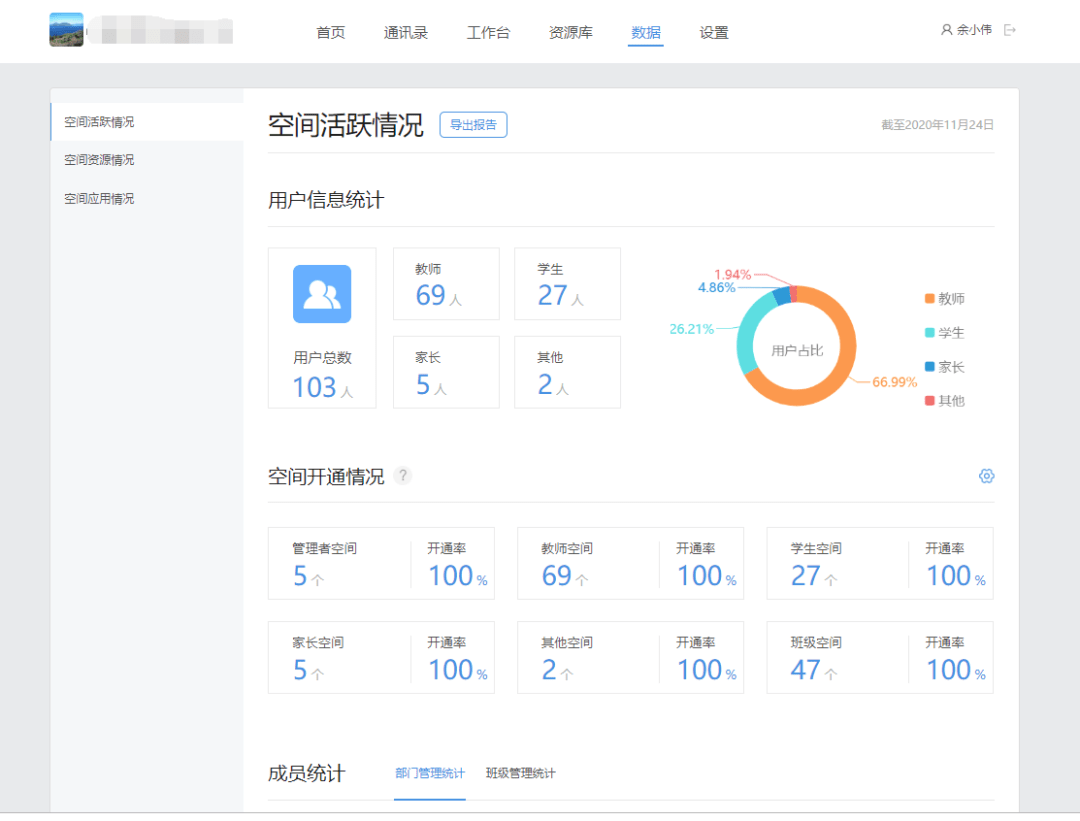
Task: Switch to the 资源库 menu
Action: tap(570, 32)
